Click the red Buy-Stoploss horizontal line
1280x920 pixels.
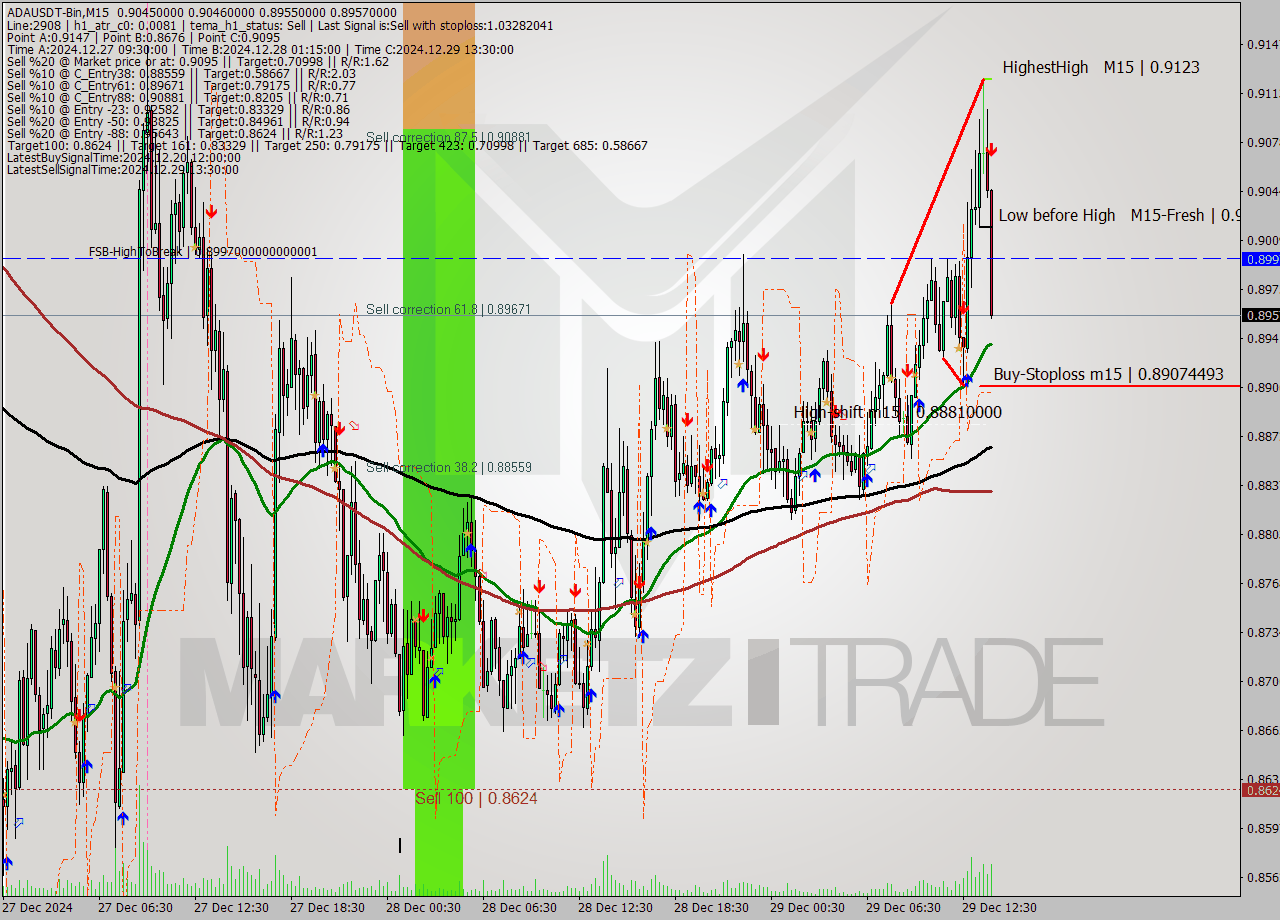coord(1109,385)
